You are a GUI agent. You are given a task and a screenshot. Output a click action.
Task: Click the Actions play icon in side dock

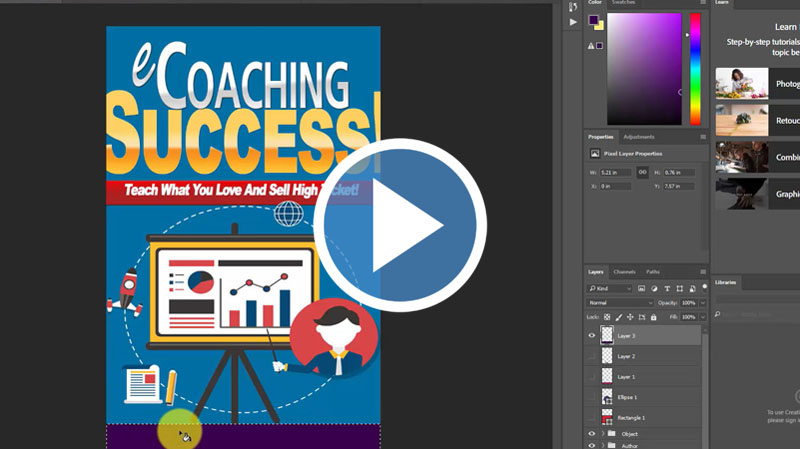pos(573,21)
